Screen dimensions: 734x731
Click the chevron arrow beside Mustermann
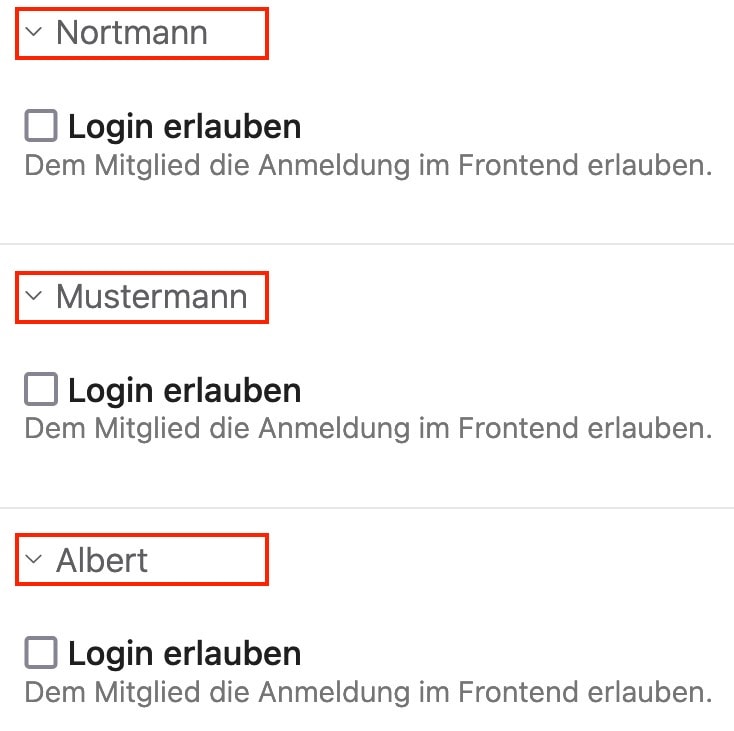(x=34, y=296)
